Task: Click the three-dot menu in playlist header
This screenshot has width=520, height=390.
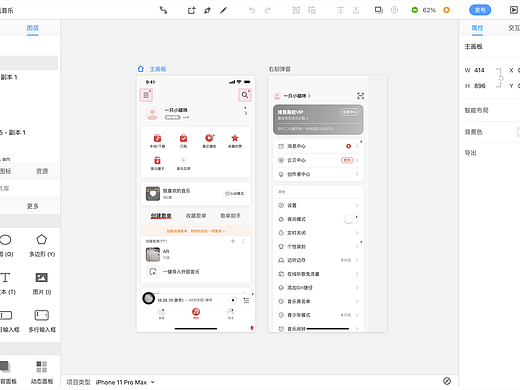Action: pyautogui.click(x=243, y=241)
